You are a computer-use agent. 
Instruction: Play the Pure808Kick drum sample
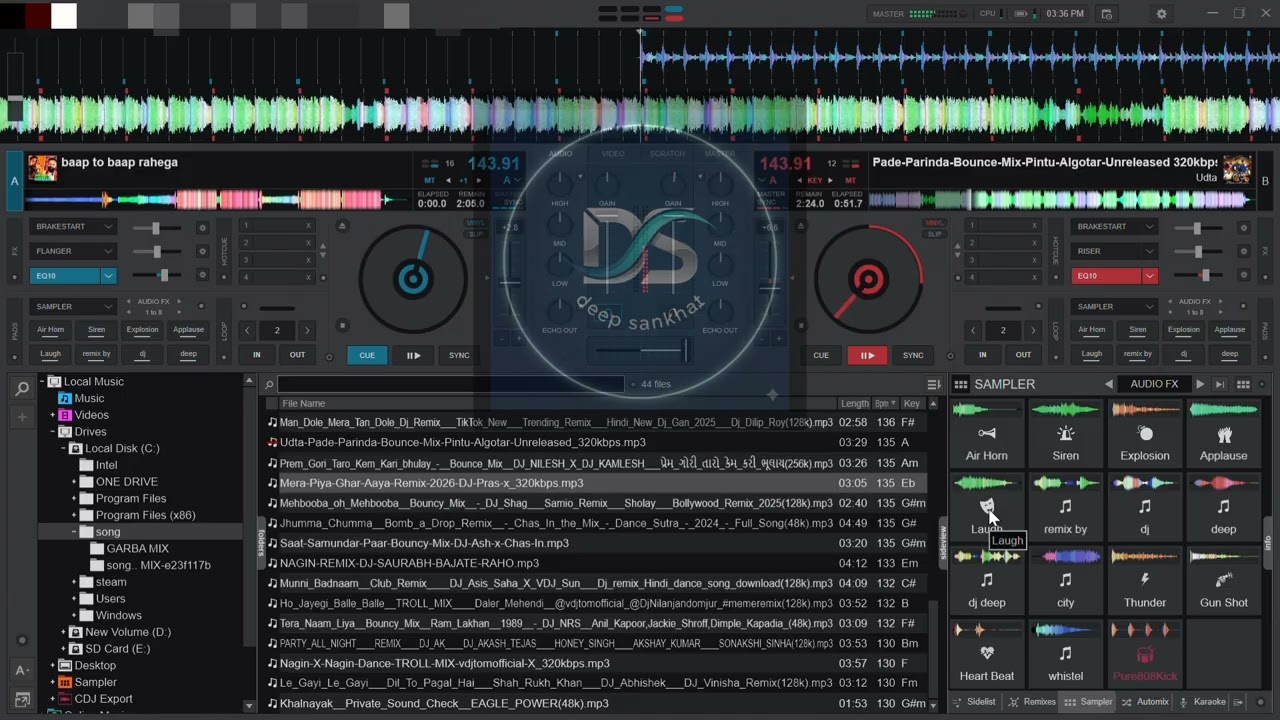pyautogui.click(x=1145, y=654)
